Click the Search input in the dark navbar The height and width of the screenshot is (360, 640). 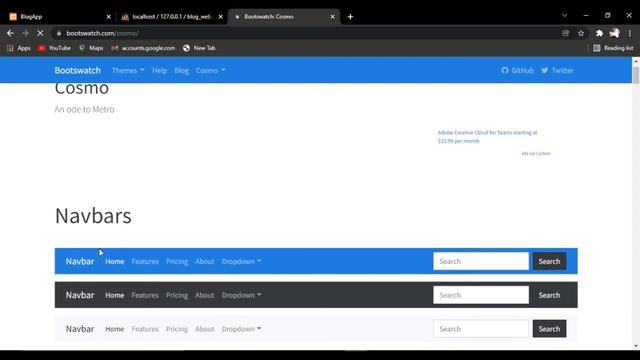pyautogui.click(x=481, y=295)
